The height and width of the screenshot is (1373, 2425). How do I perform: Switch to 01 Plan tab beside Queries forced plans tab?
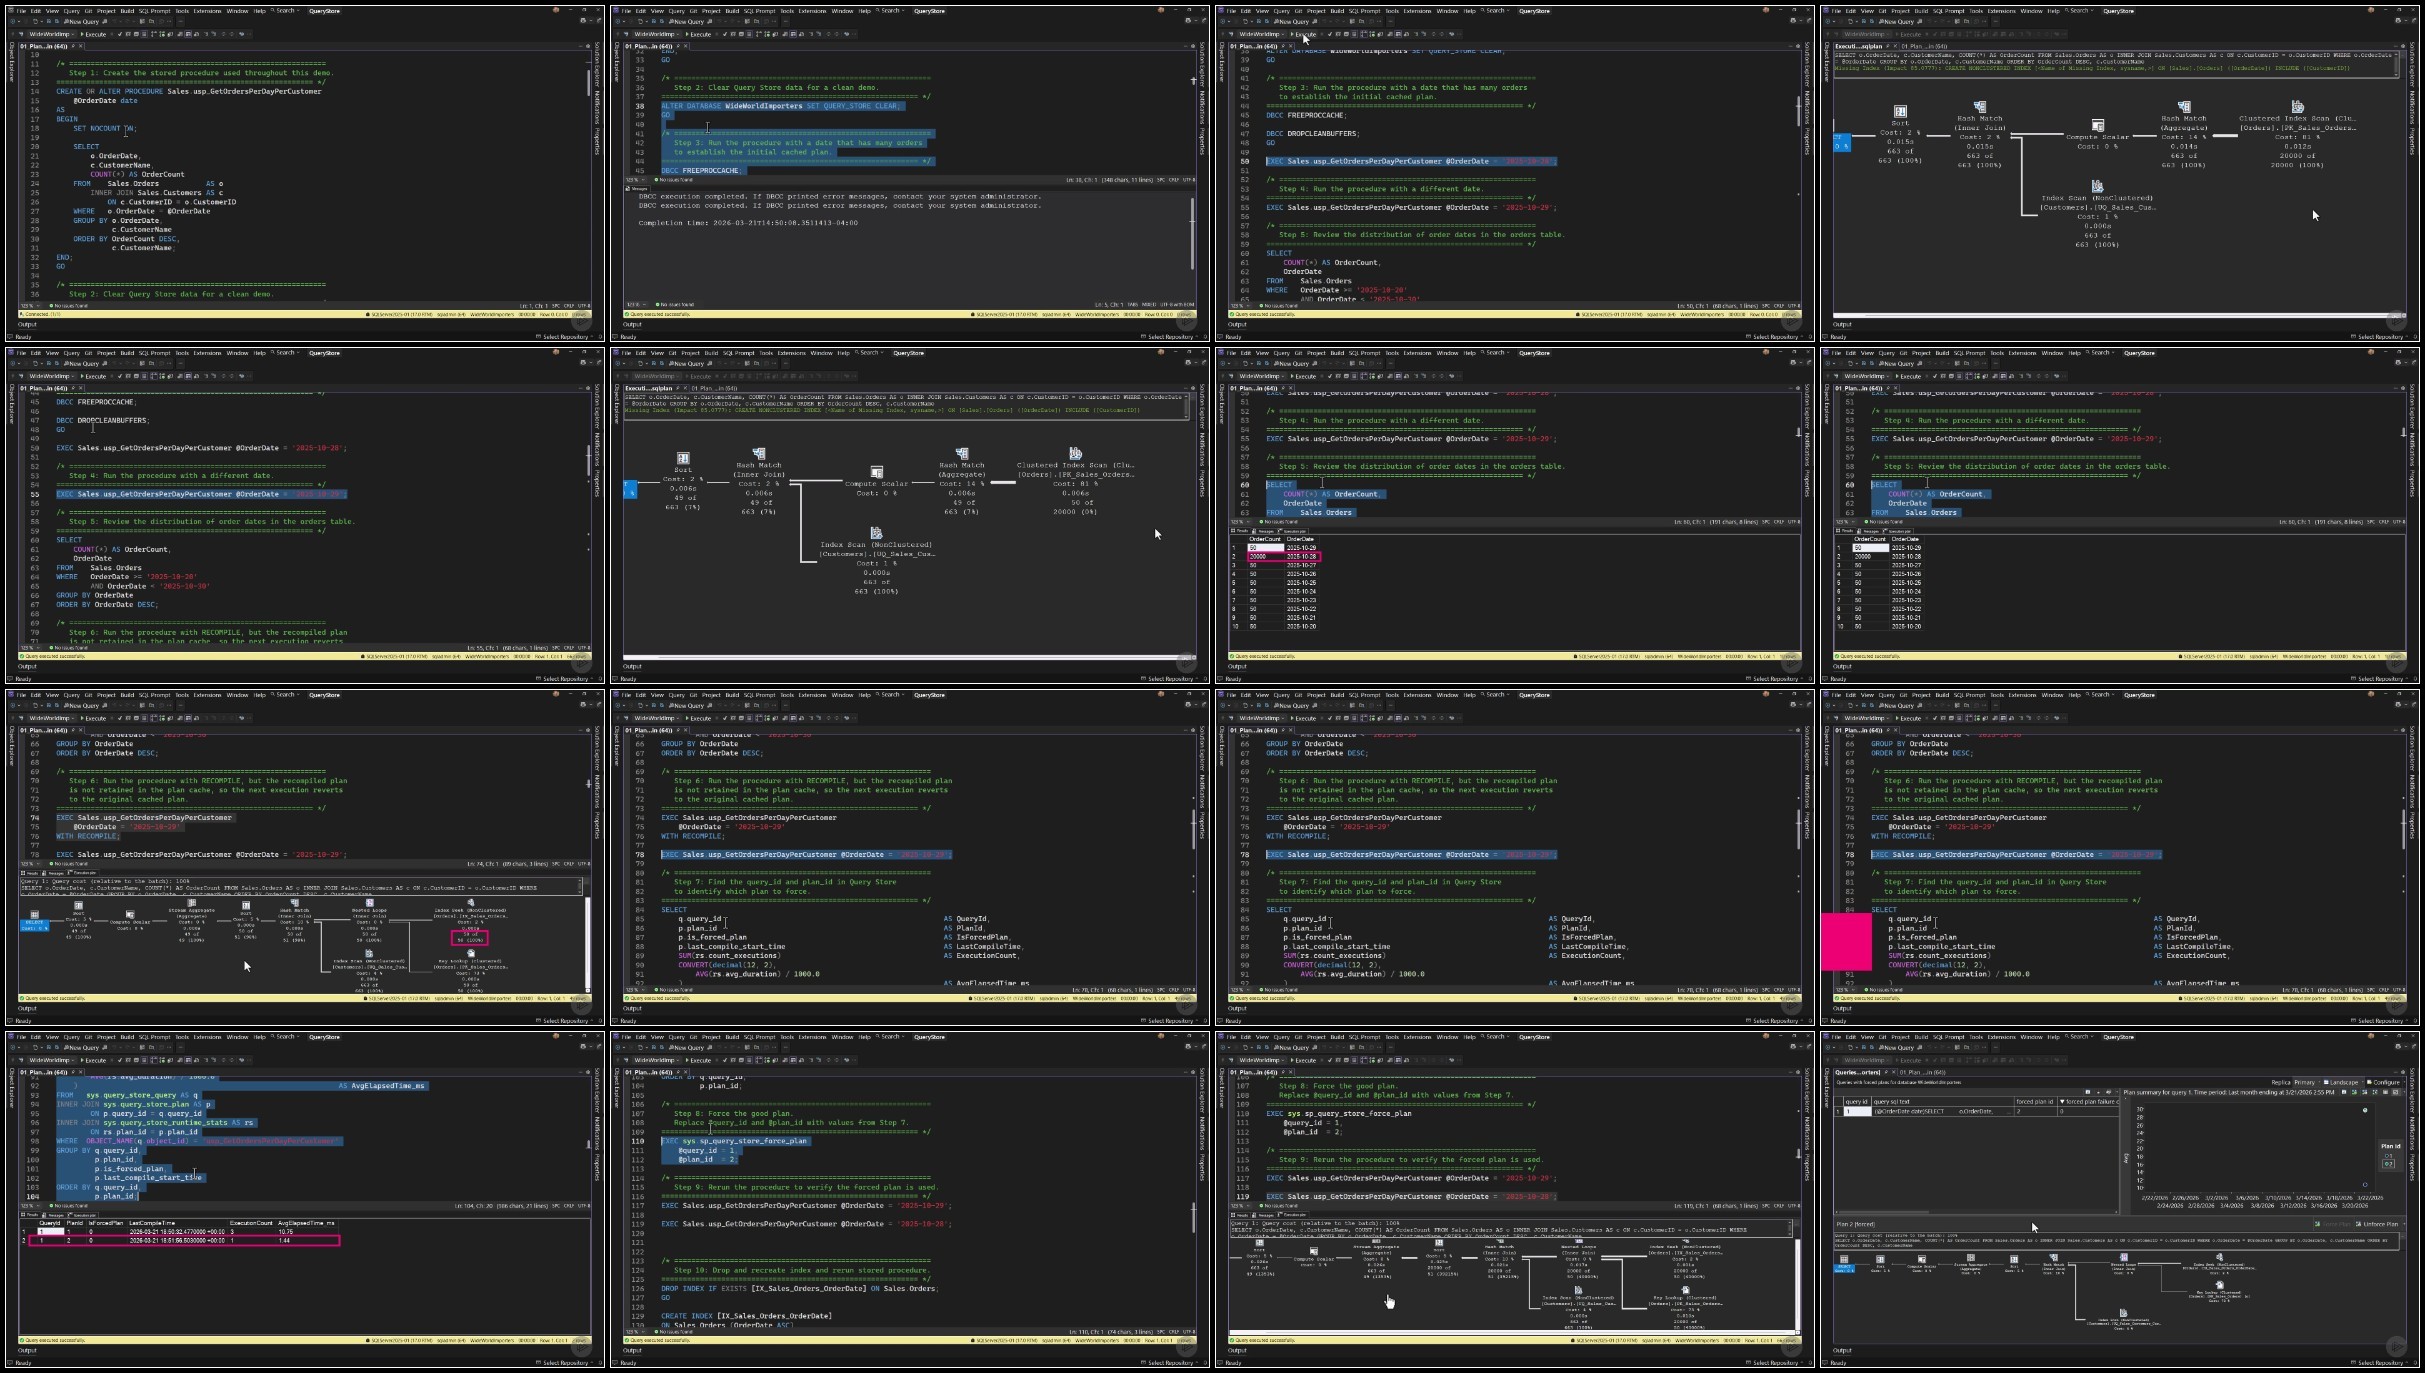click(1922, 1072)
